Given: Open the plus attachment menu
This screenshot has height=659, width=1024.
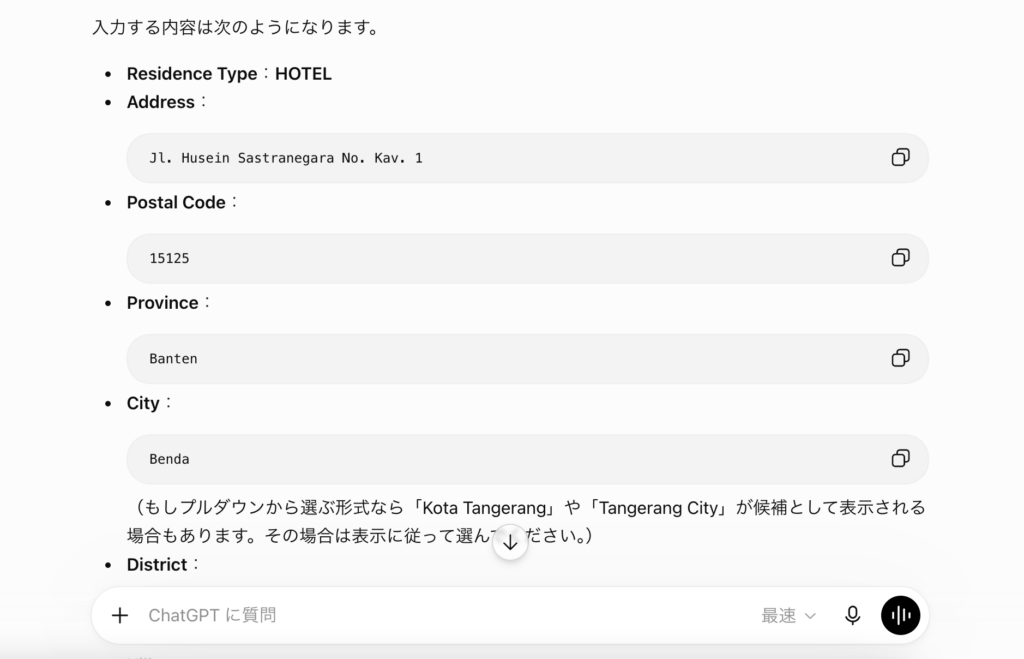Looking at the screenshot, I should point(120,615).
